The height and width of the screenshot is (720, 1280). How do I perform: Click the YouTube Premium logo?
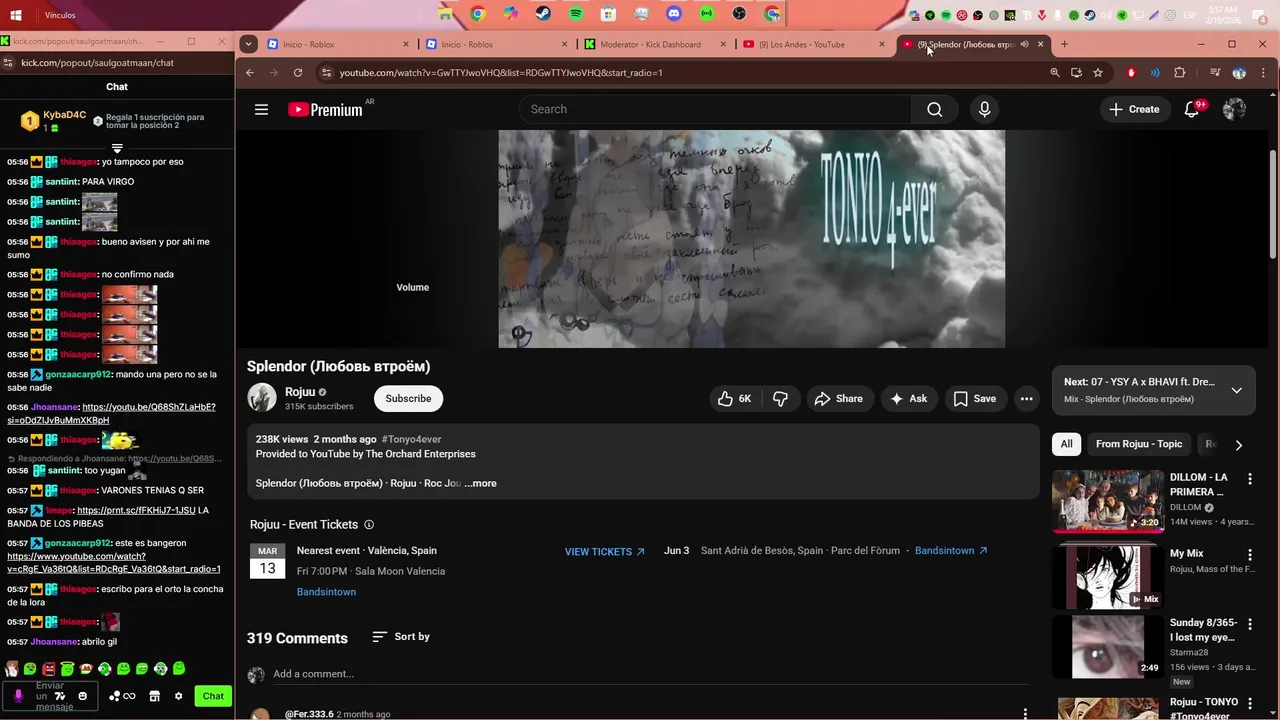point(325,109)
